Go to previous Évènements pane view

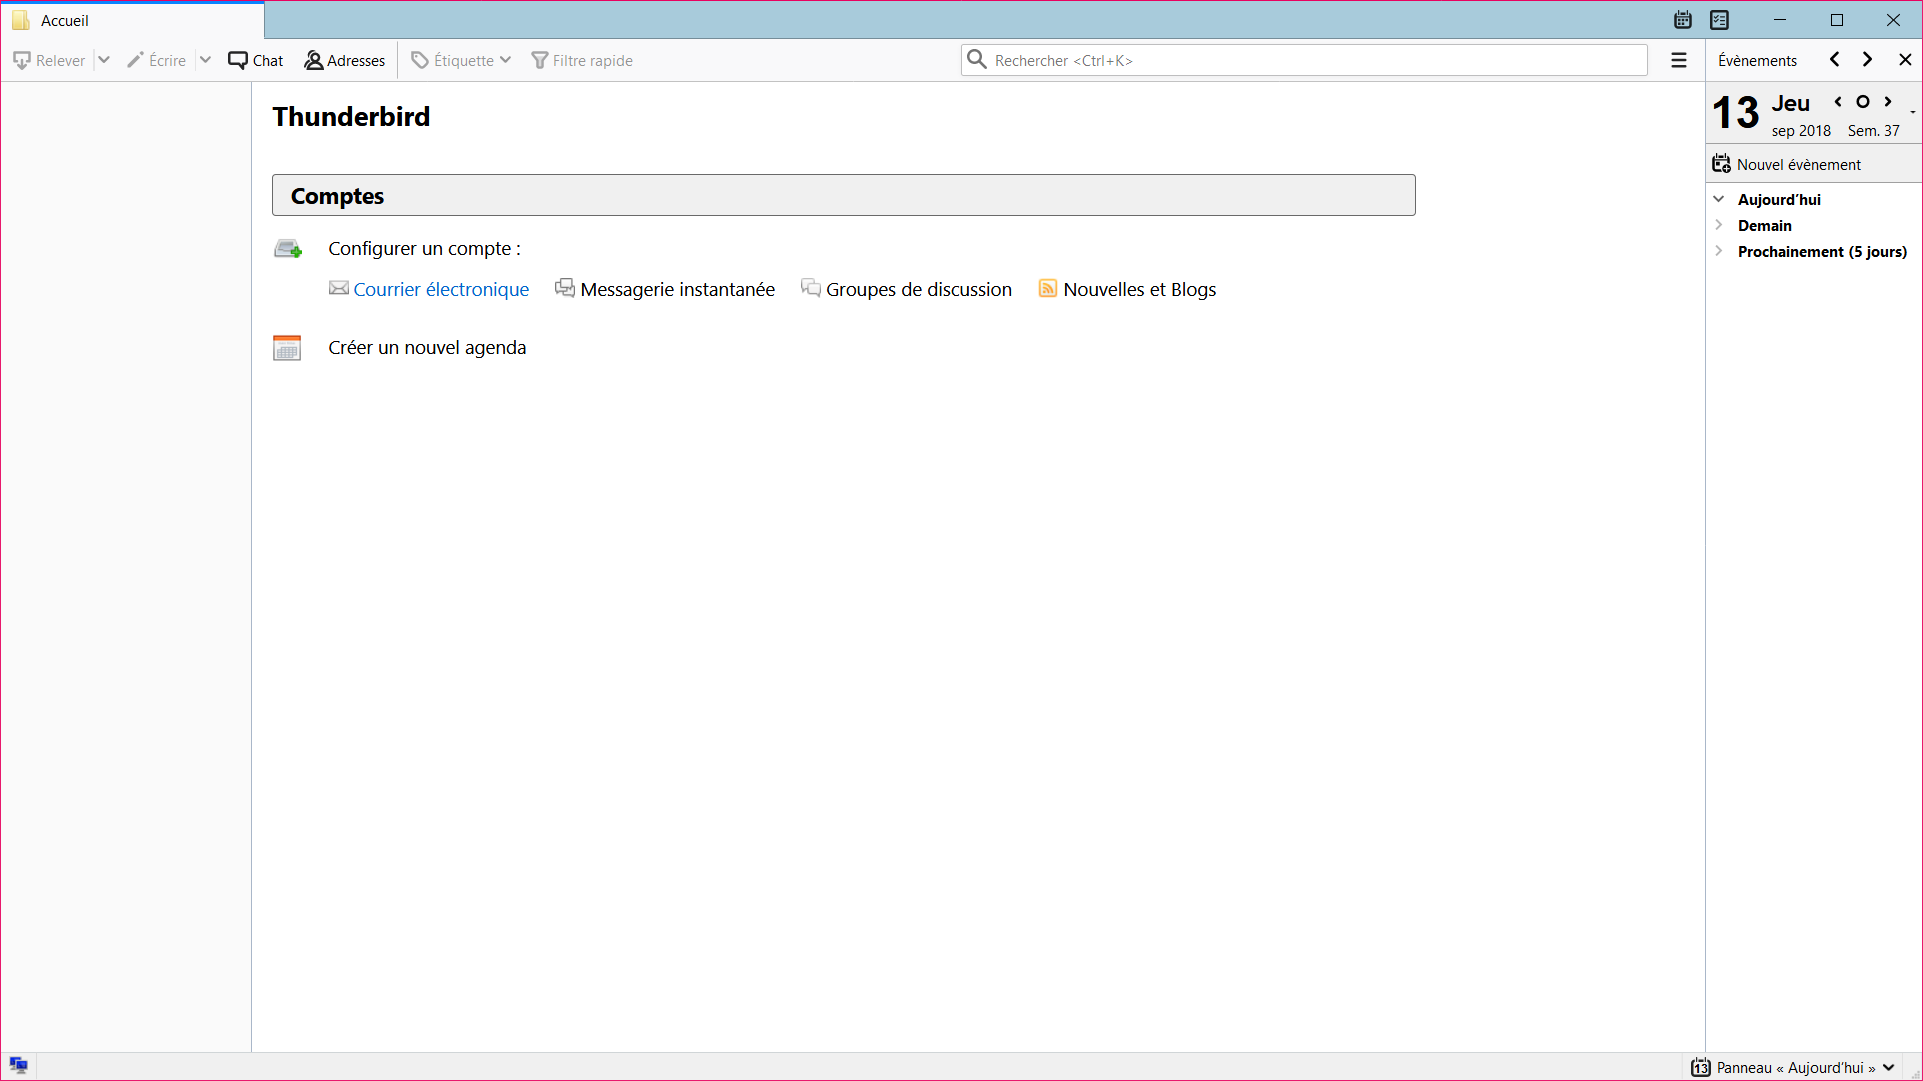pos(1835,60)
